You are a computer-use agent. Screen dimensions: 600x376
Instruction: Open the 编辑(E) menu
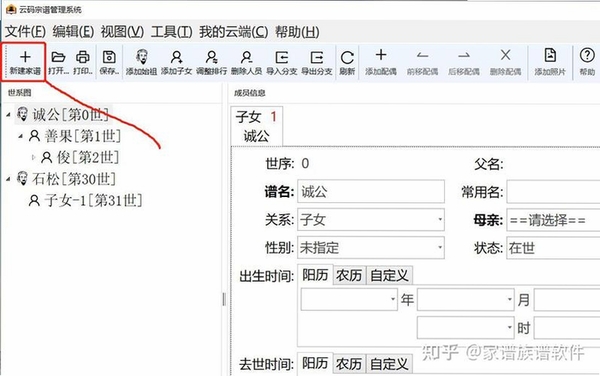[x=73, y=31]
